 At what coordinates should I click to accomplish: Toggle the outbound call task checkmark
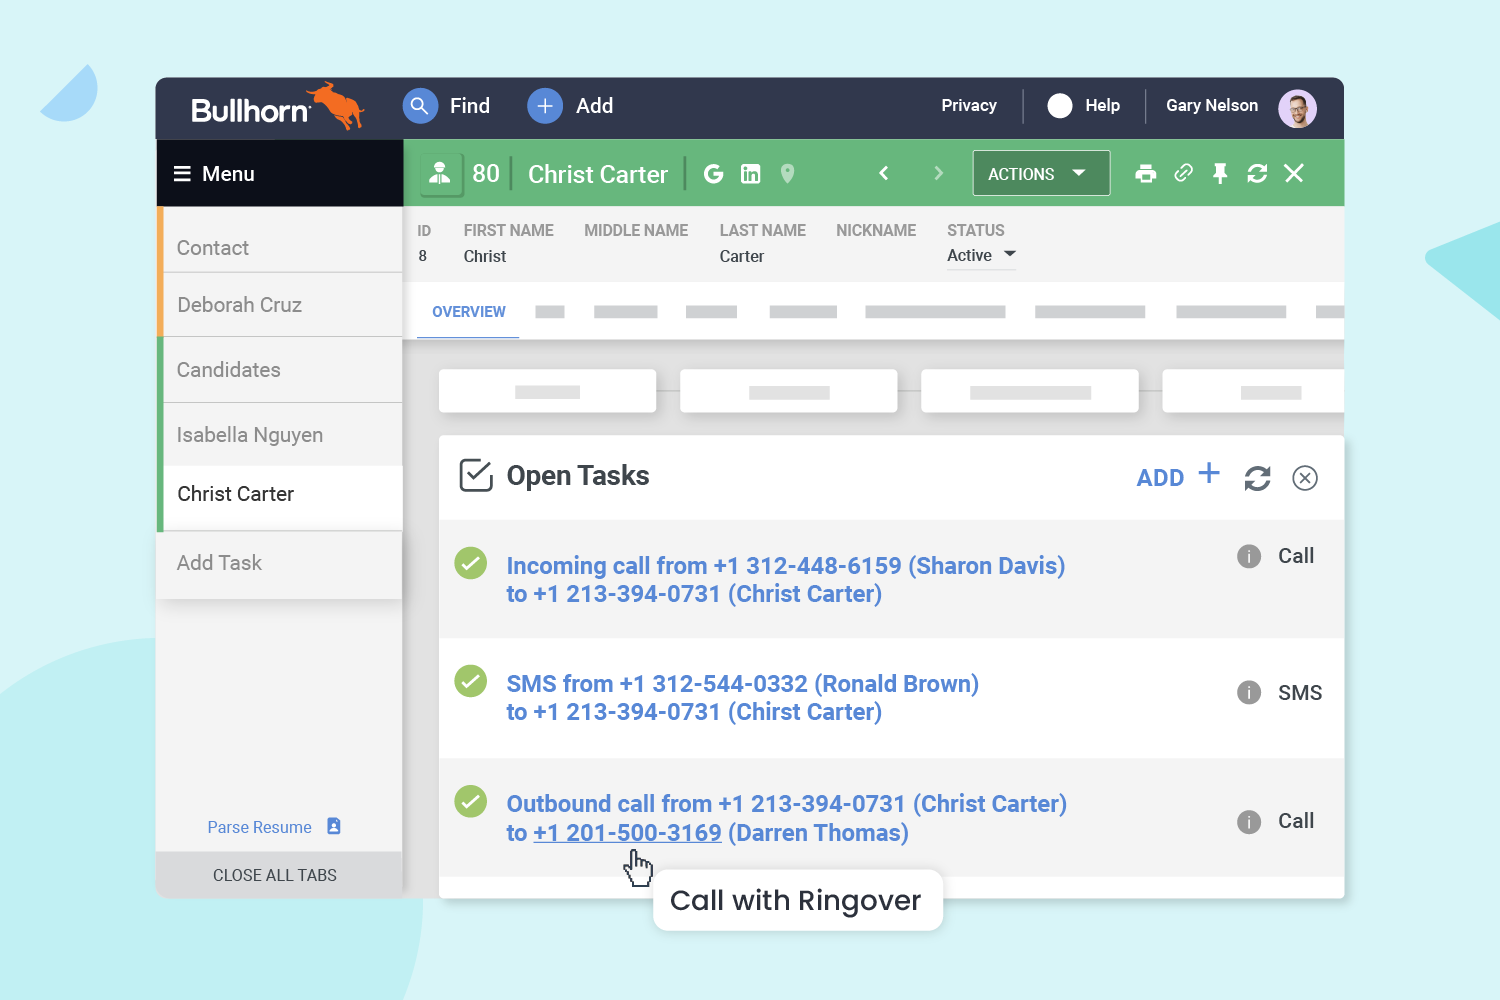click(x=471, y=801)
